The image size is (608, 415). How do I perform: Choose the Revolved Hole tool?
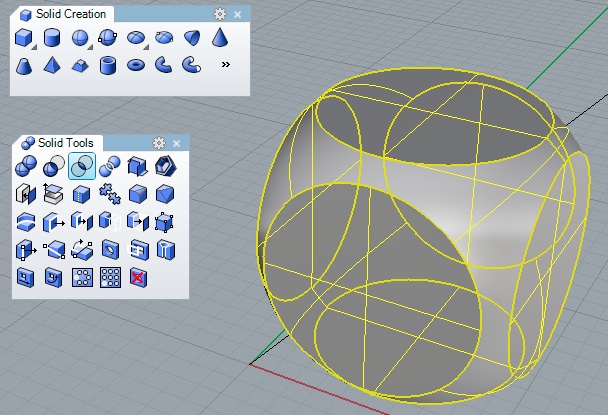(166, 250)
